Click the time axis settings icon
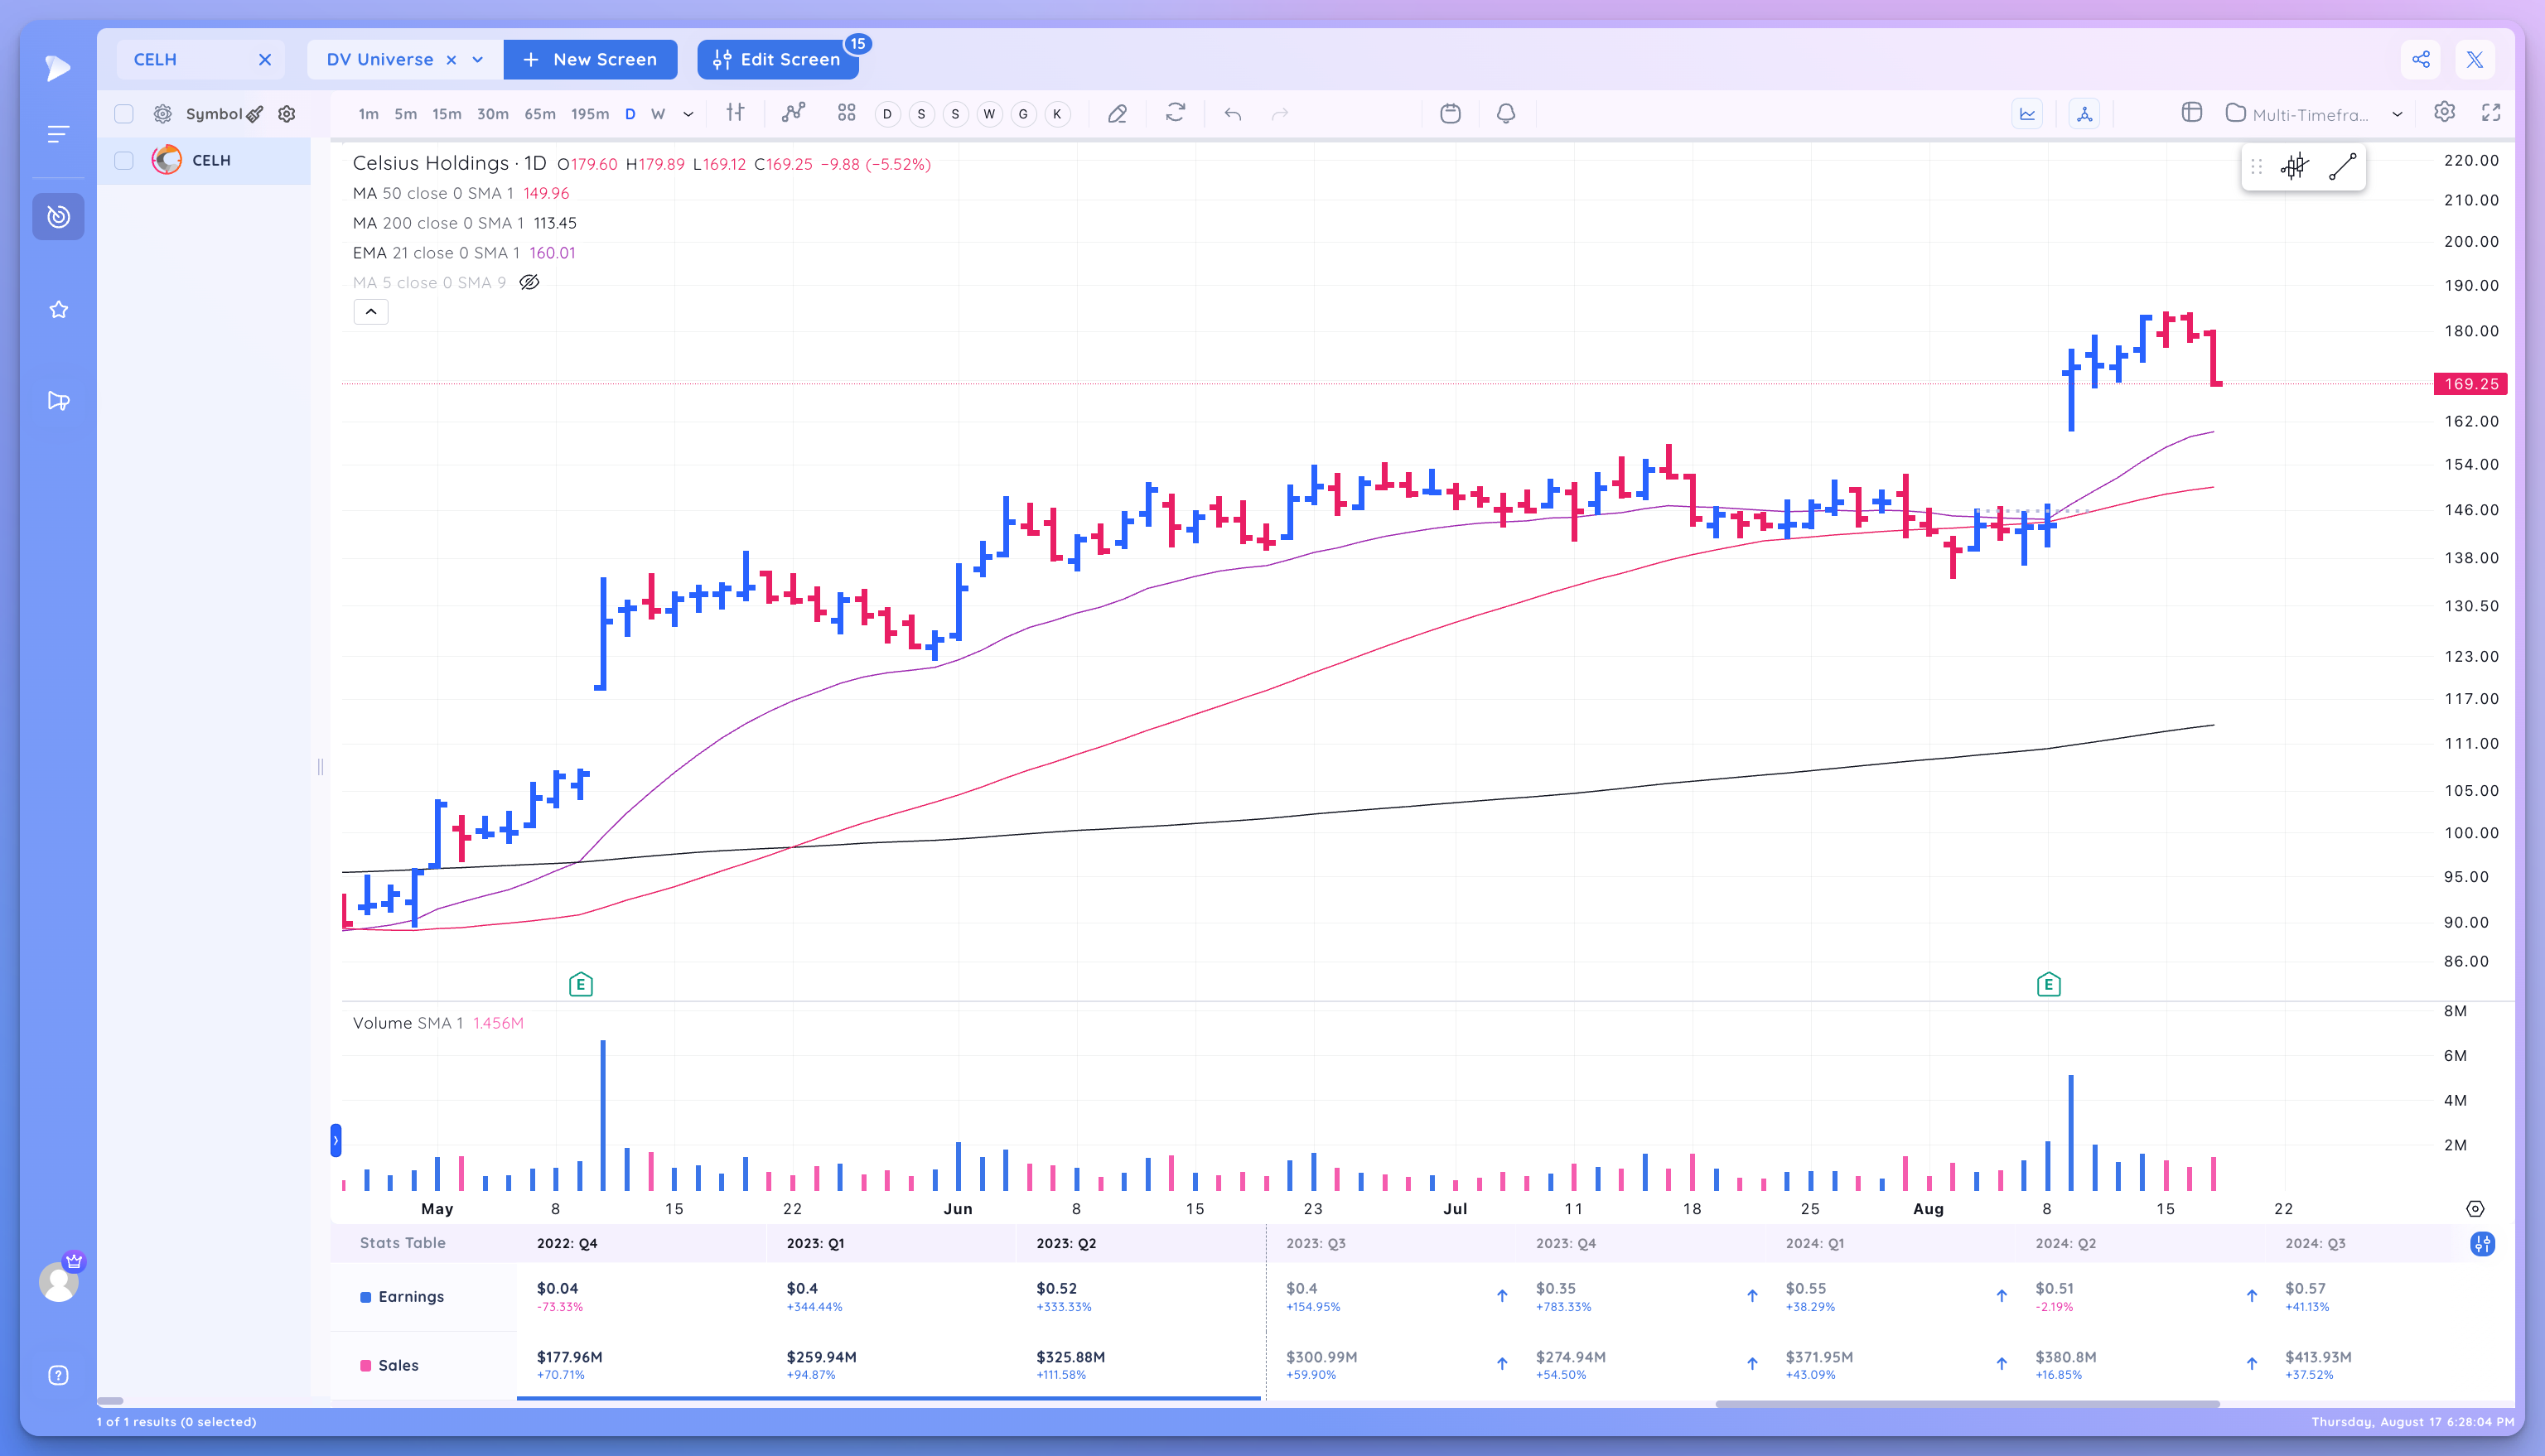This screenshot has height=1456, width=2545. (x=2474, y=1208)
